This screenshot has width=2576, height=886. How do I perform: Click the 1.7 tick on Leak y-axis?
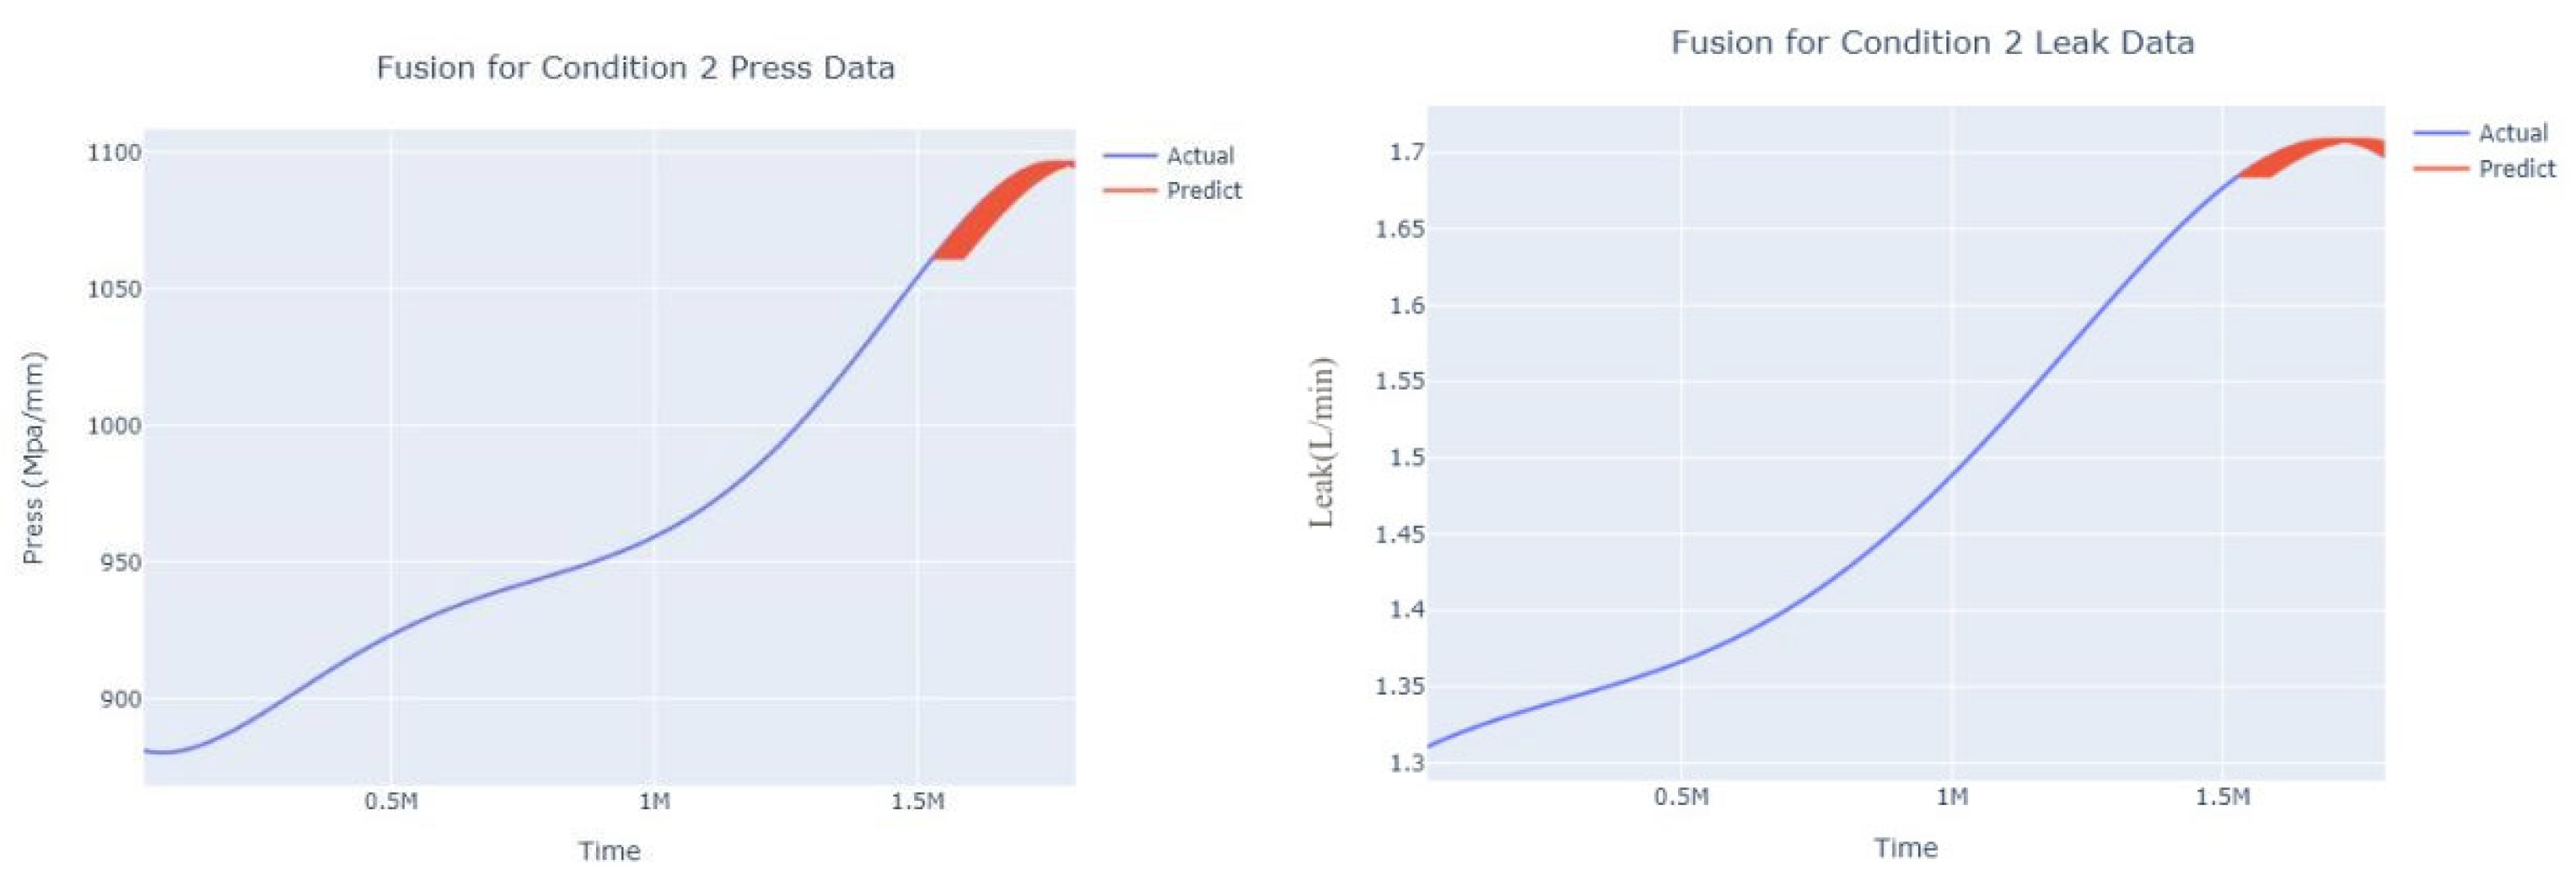[1406, 152]
